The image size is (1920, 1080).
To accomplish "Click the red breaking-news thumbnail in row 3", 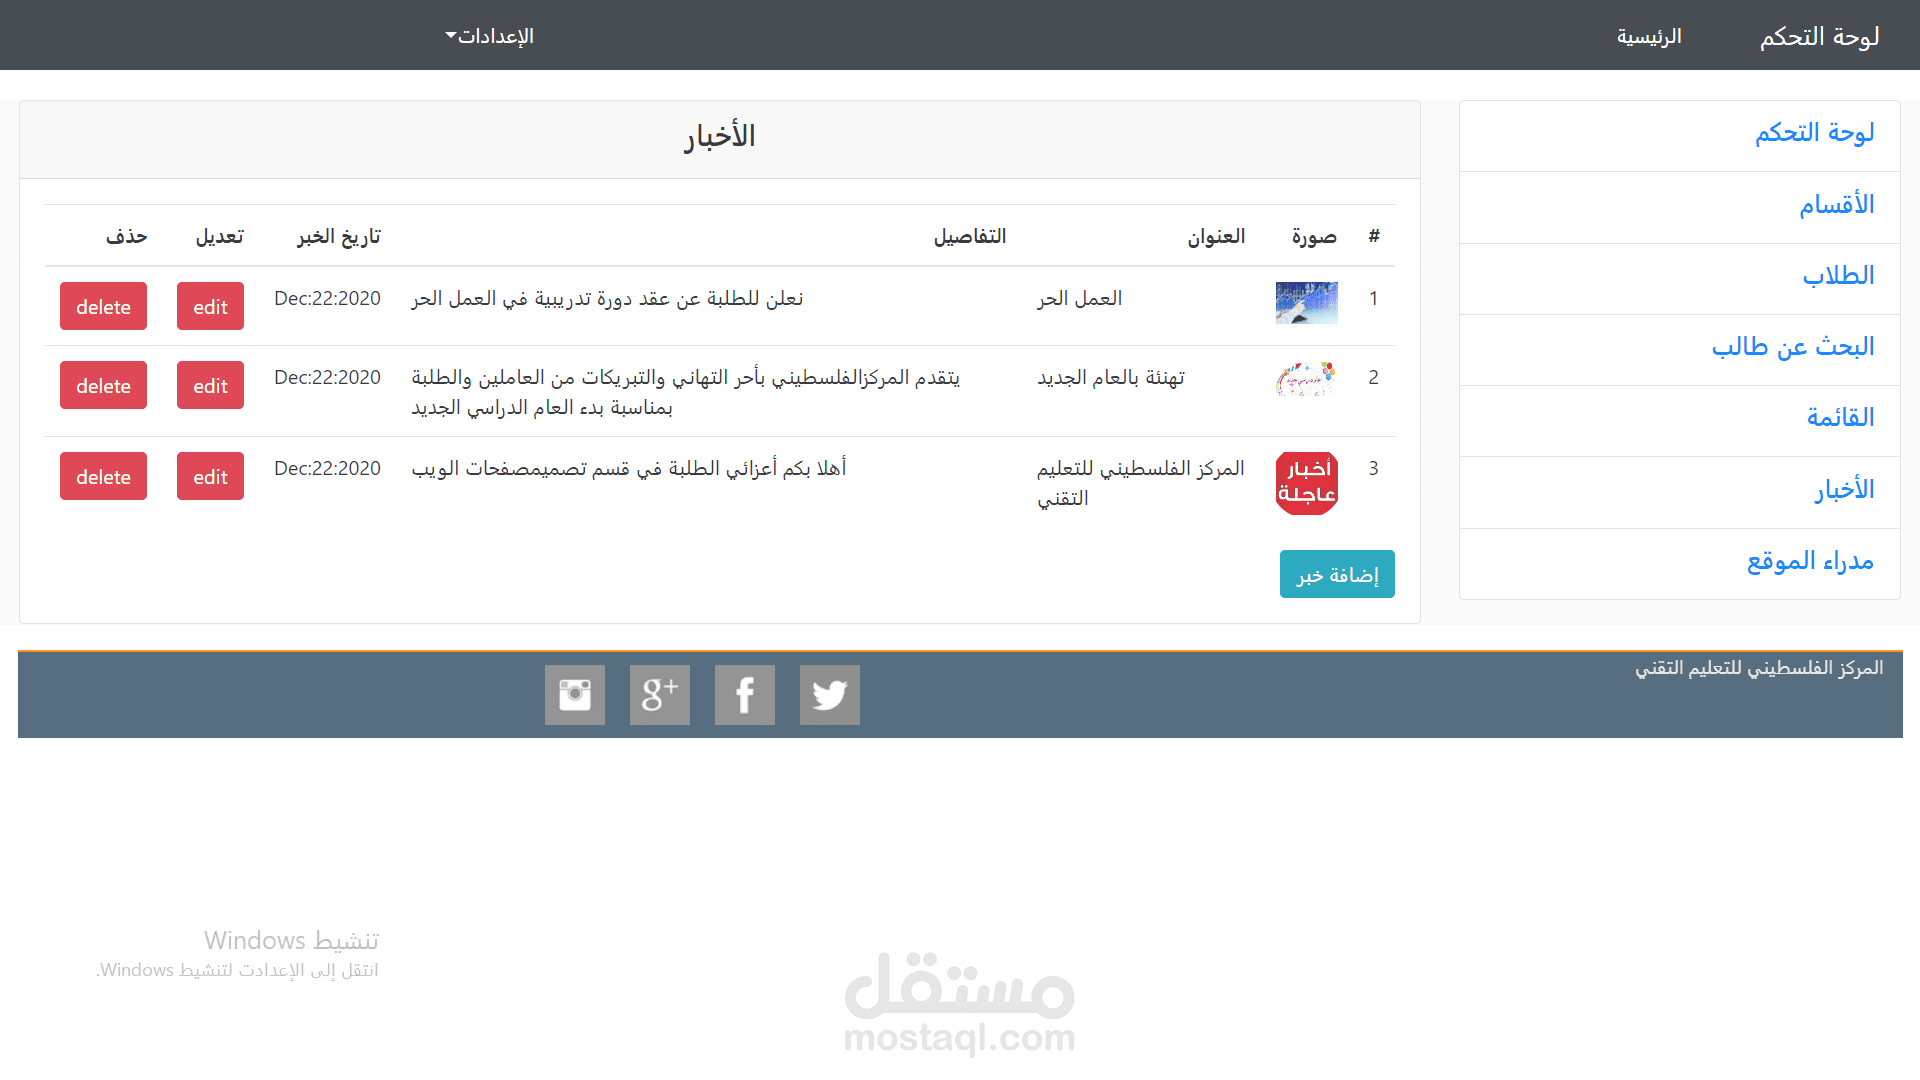I will (1306, 483).
